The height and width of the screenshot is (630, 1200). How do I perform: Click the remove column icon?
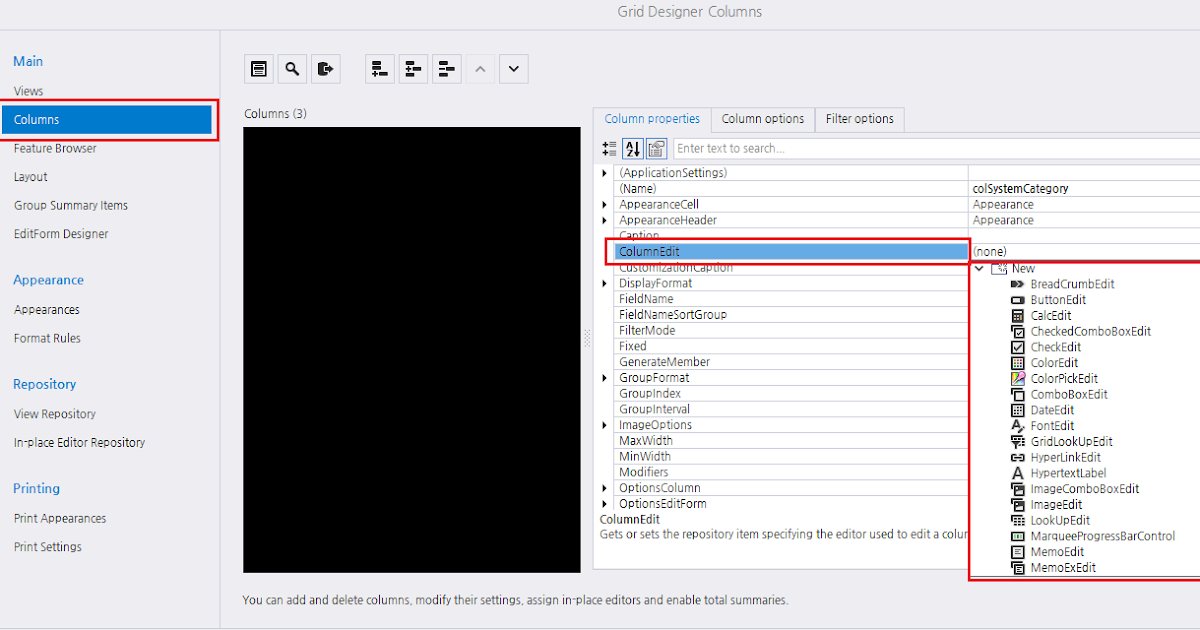(x=447, y=68)
